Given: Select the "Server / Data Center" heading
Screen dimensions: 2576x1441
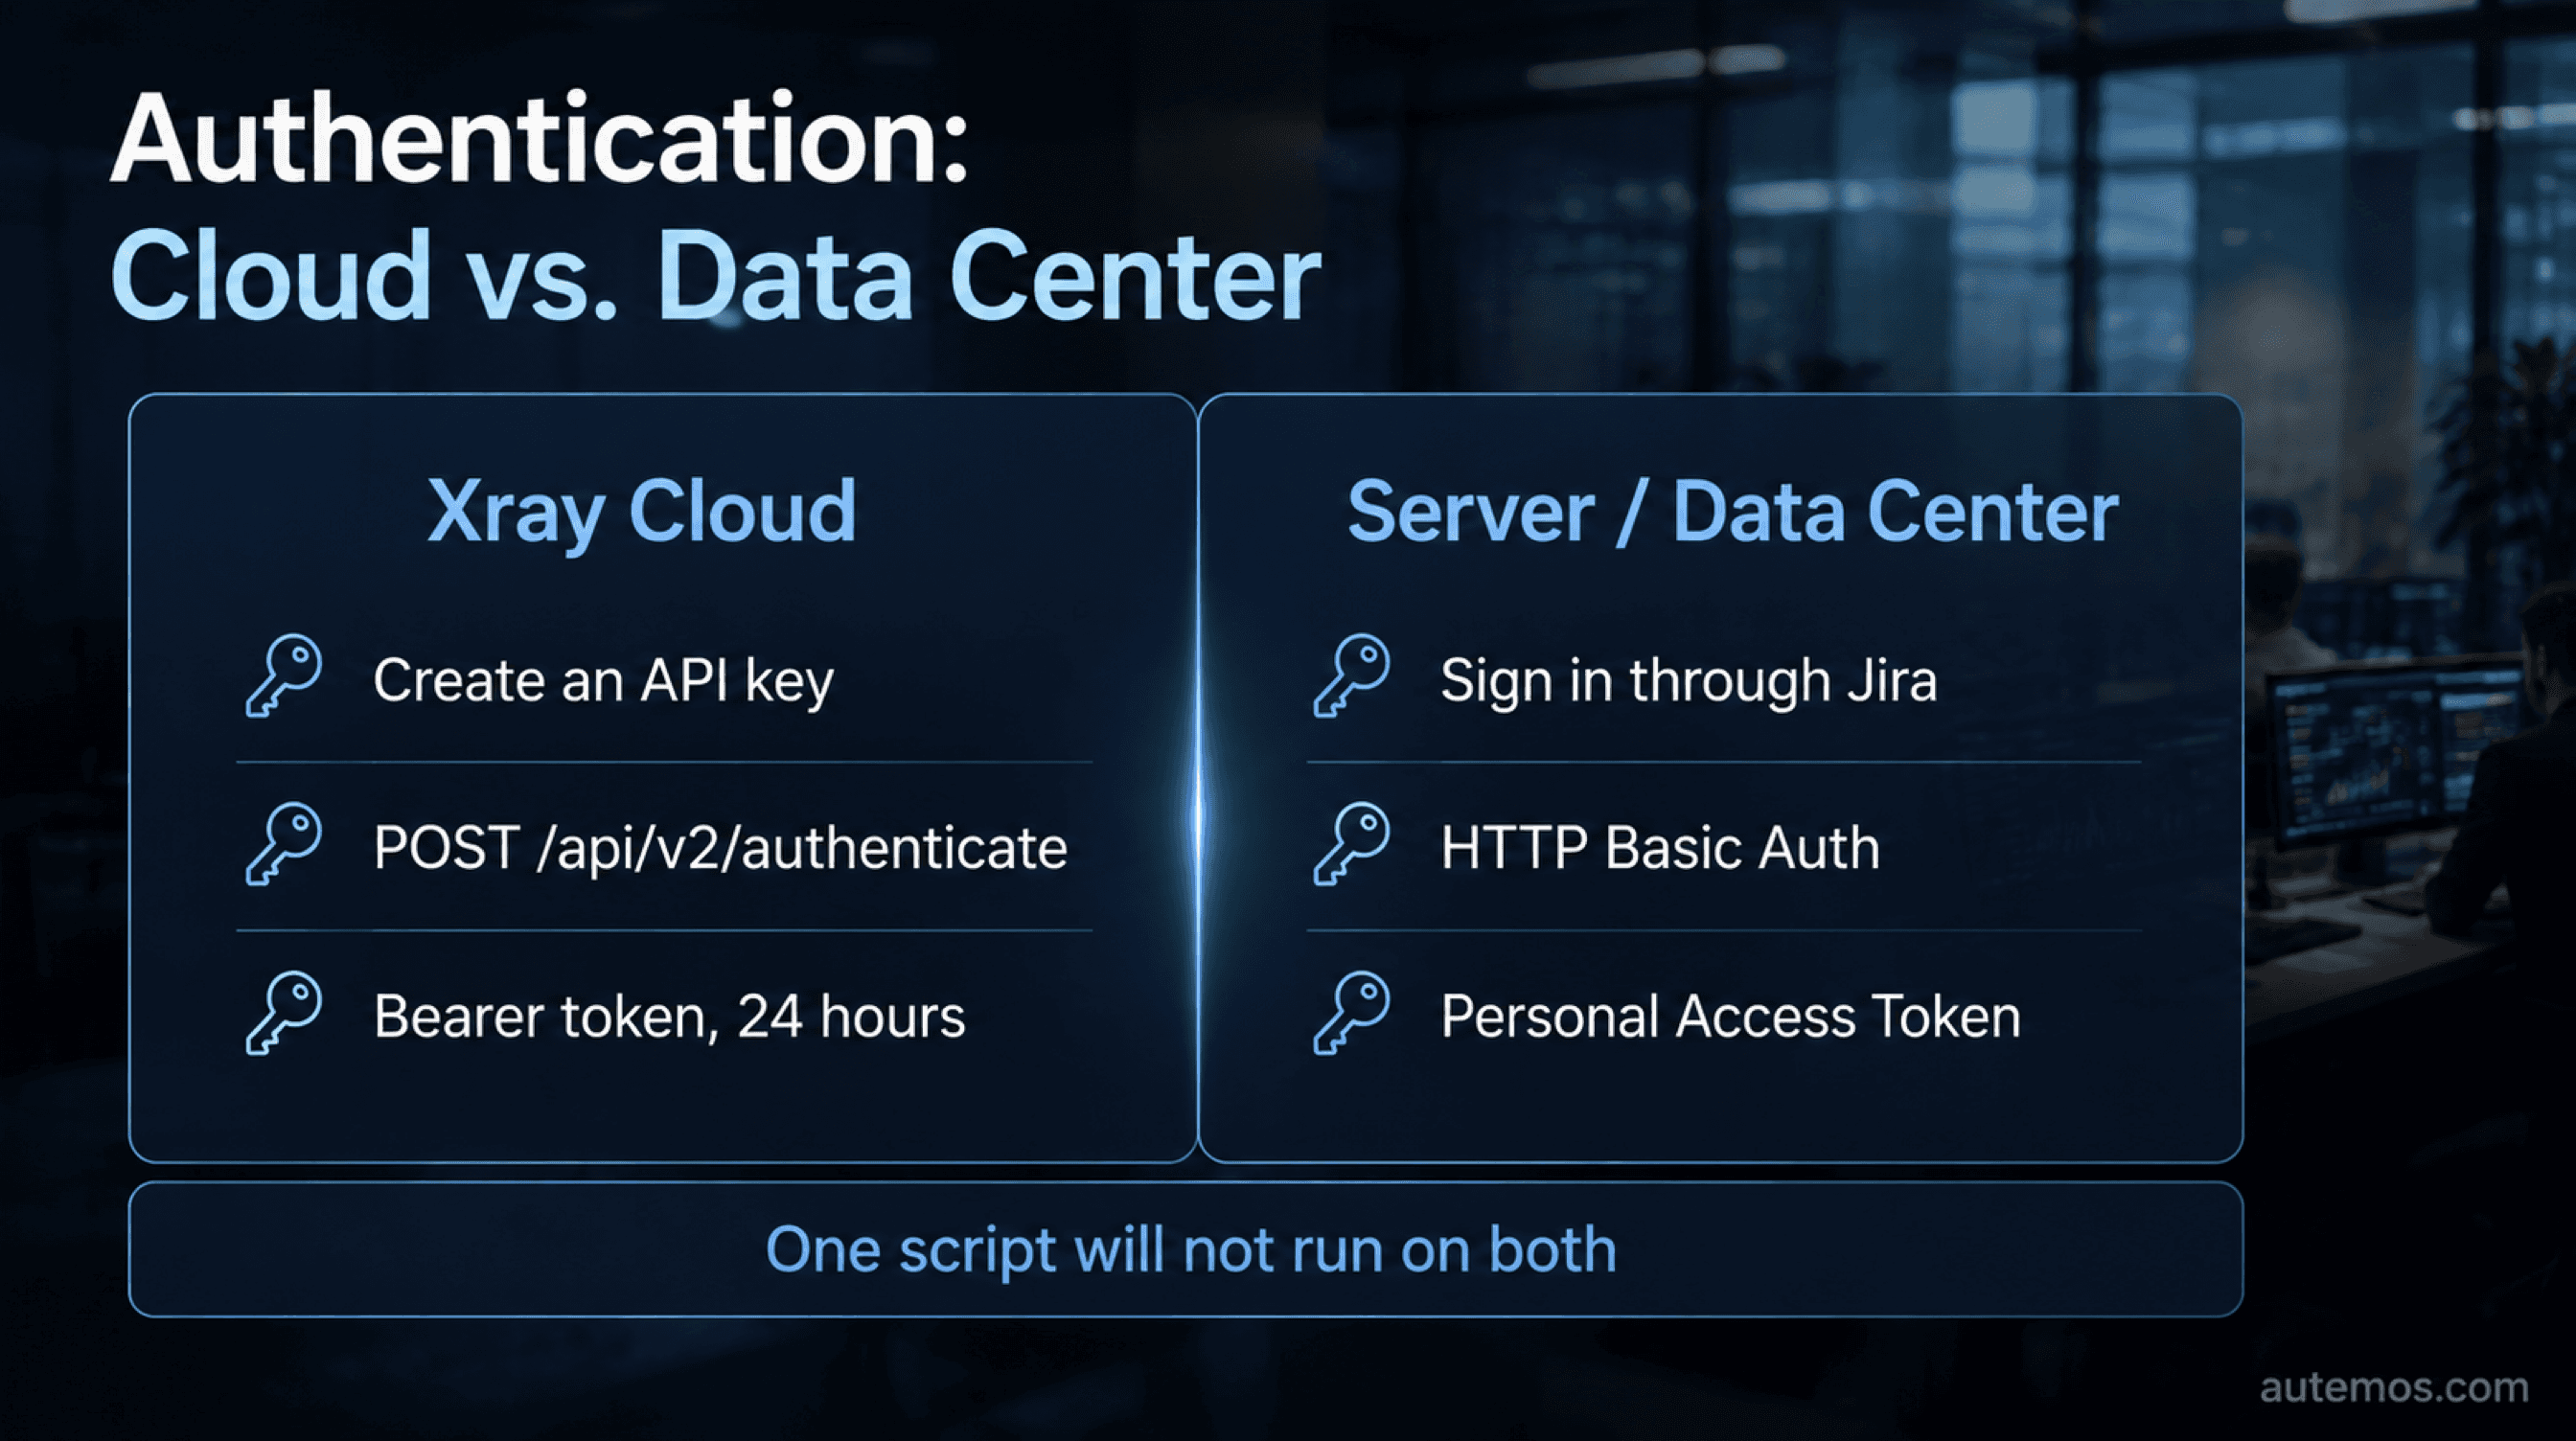Looking at the screenshot, I should [1732, 512].
